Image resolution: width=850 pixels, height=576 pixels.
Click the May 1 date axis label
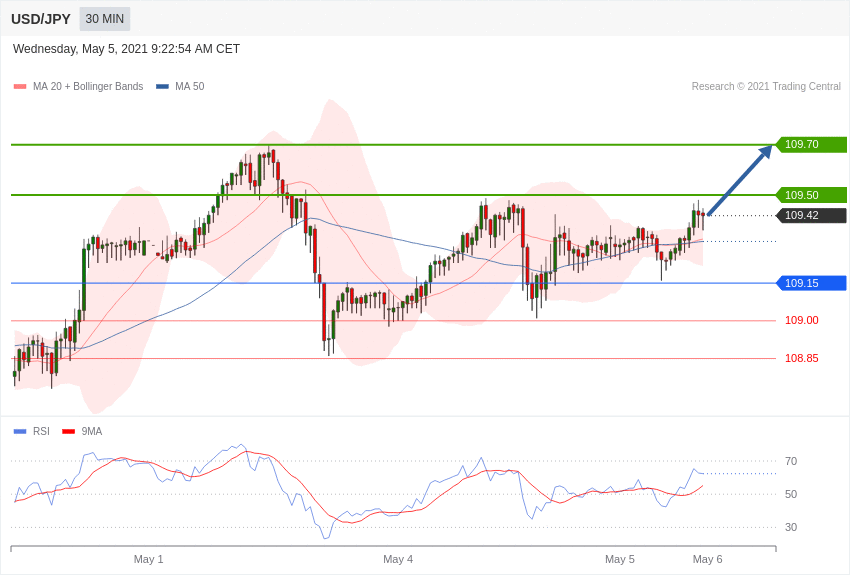pos(149,559)
